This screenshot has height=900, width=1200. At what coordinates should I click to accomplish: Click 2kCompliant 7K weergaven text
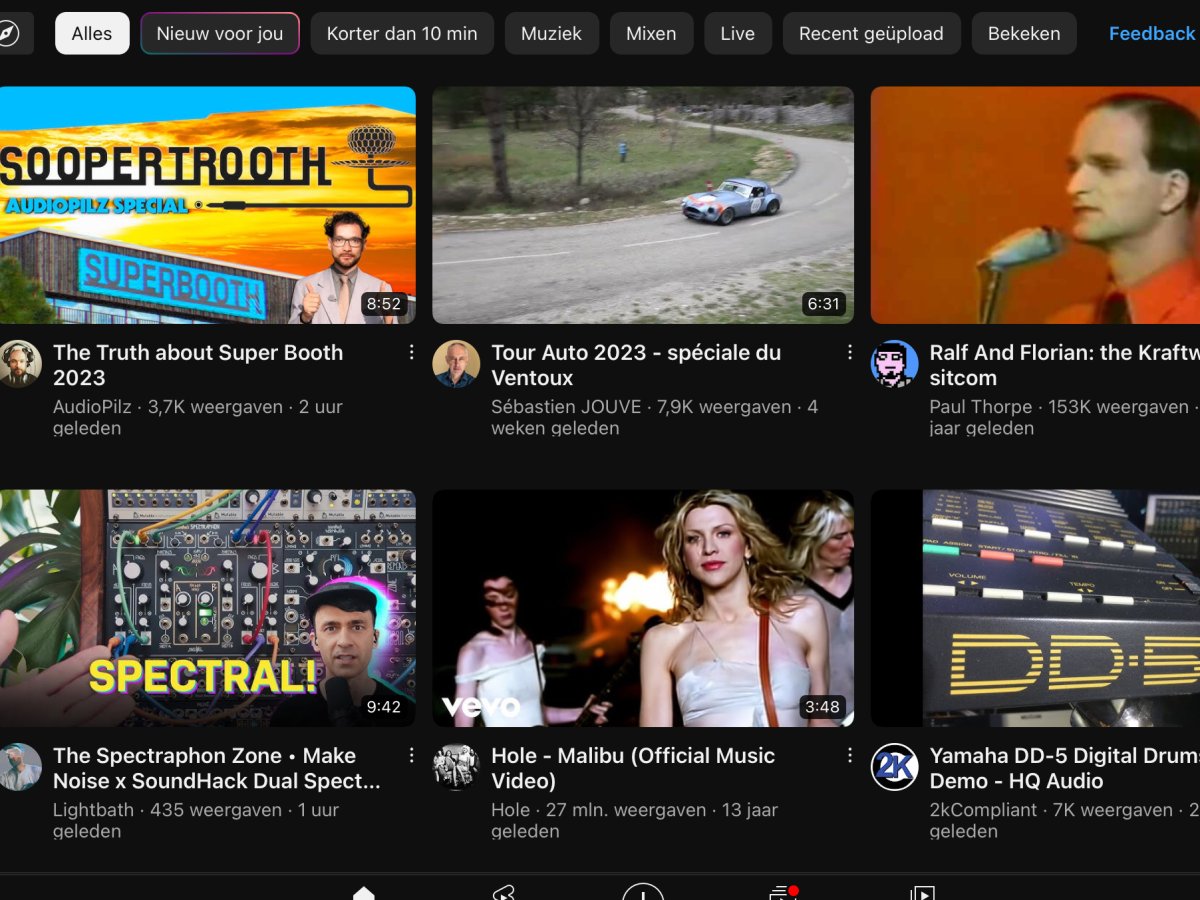1064,821
